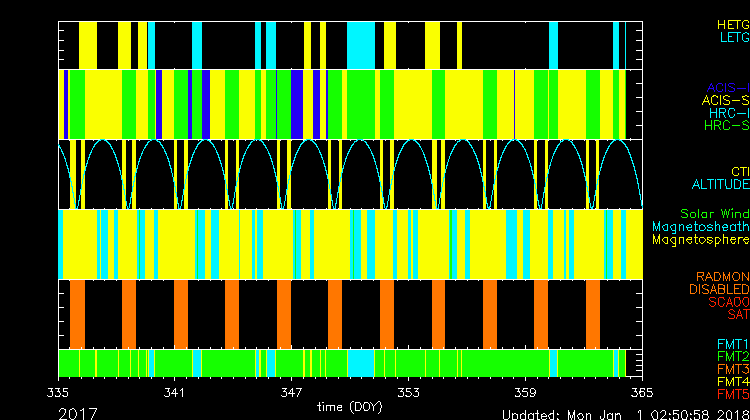Select the HRC-I legend entry
This screenshot has width=750, height=420.
(726, 113)
